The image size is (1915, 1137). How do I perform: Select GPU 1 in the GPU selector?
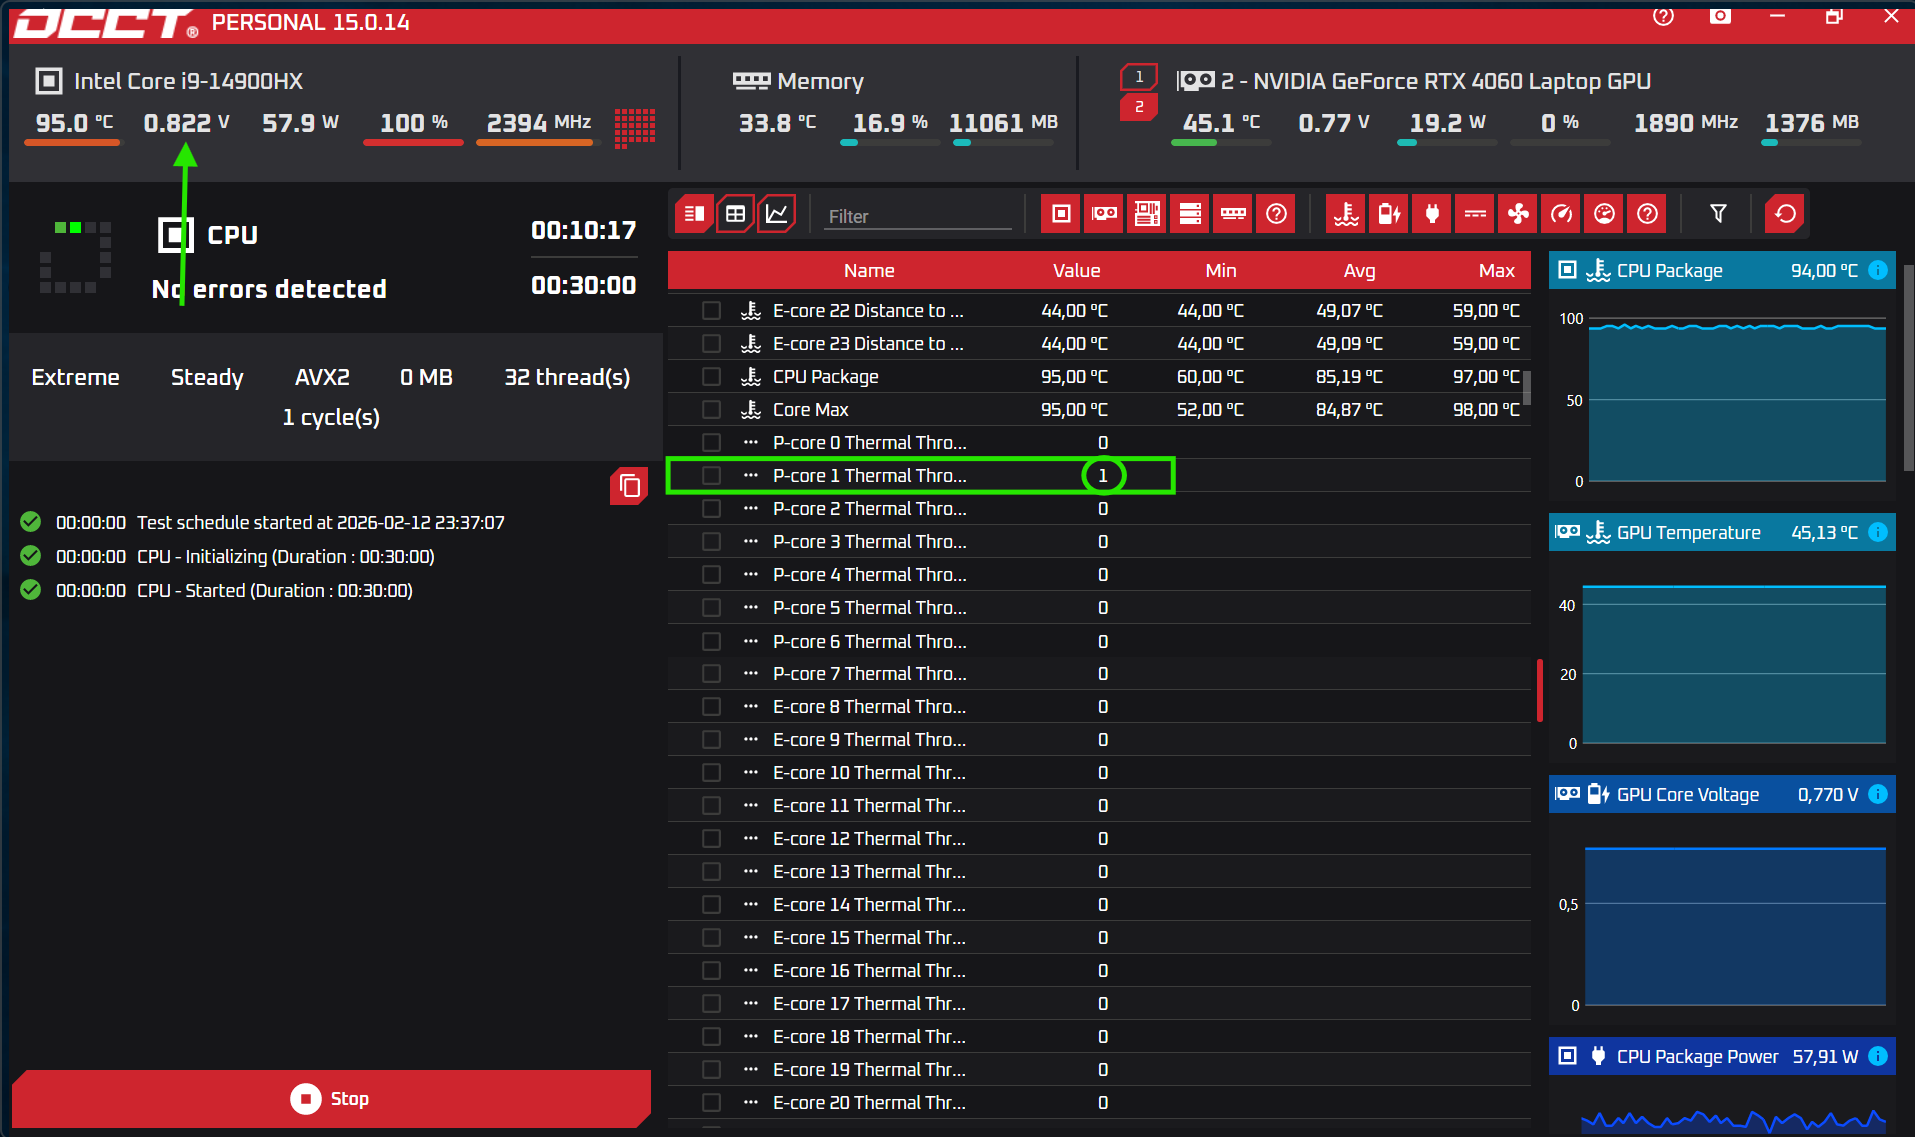1139,77
